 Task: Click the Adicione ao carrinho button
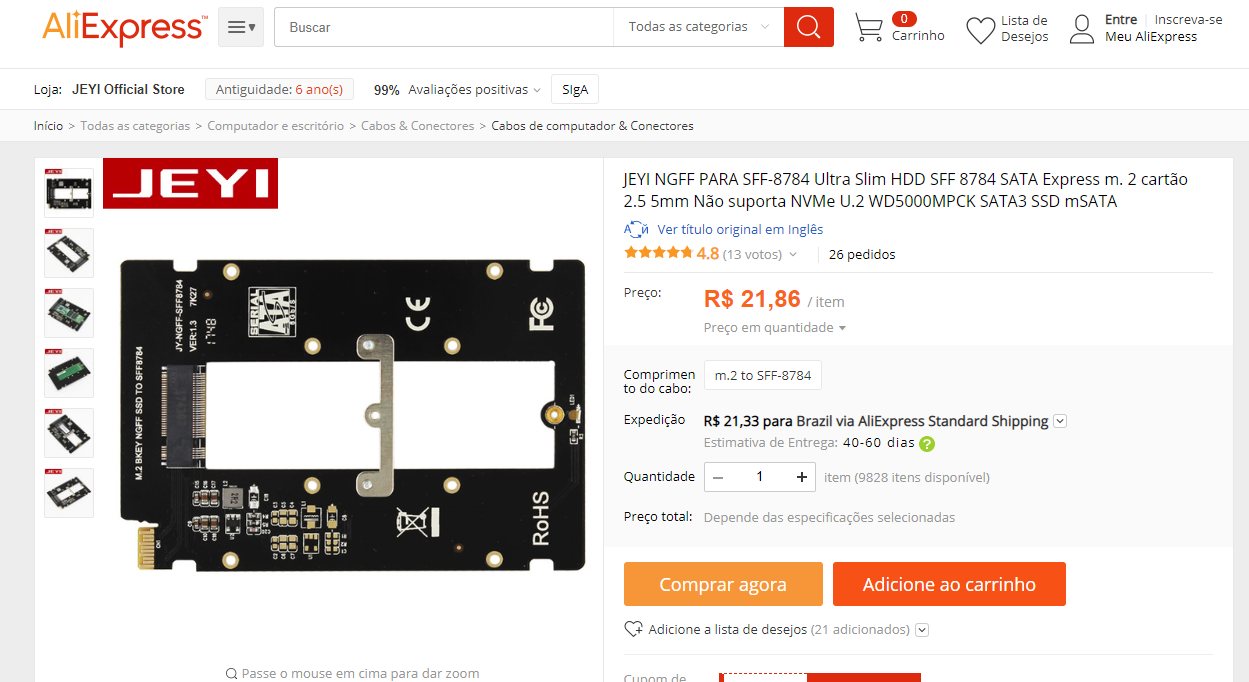tap(949, 584)
